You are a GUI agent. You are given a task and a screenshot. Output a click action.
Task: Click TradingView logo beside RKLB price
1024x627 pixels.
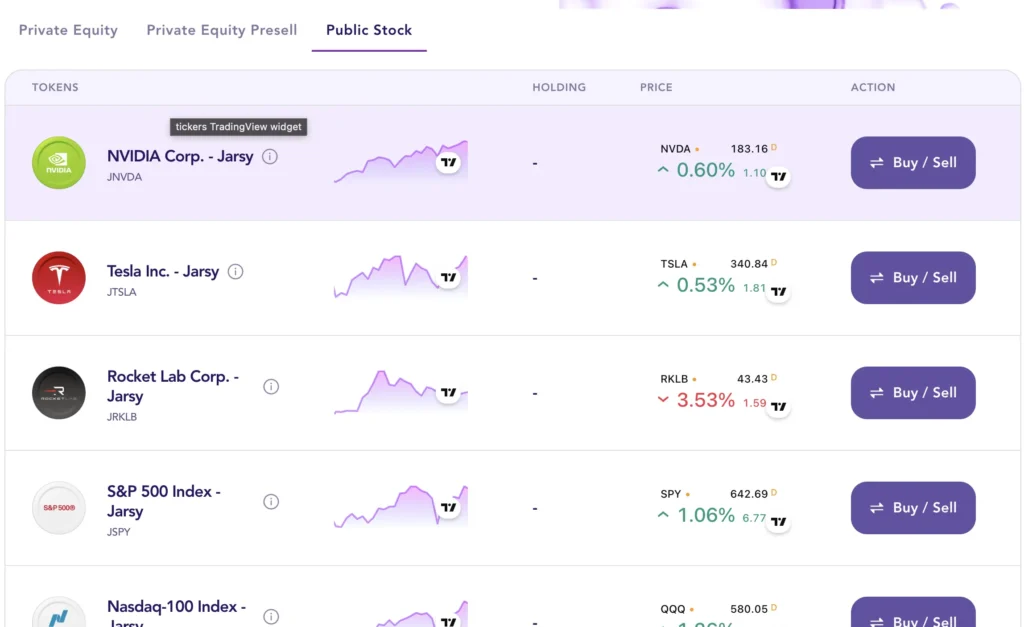coord(778,406)
